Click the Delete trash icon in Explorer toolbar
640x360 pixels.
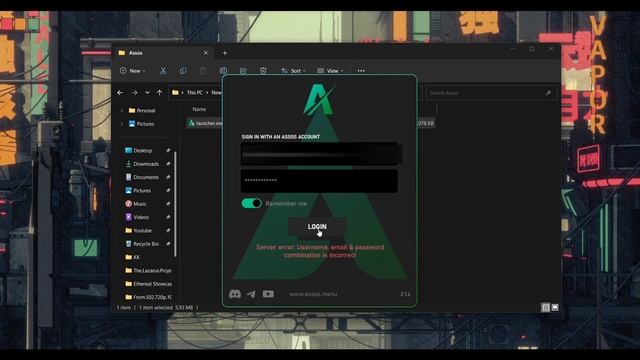click(x=263, y=71)
